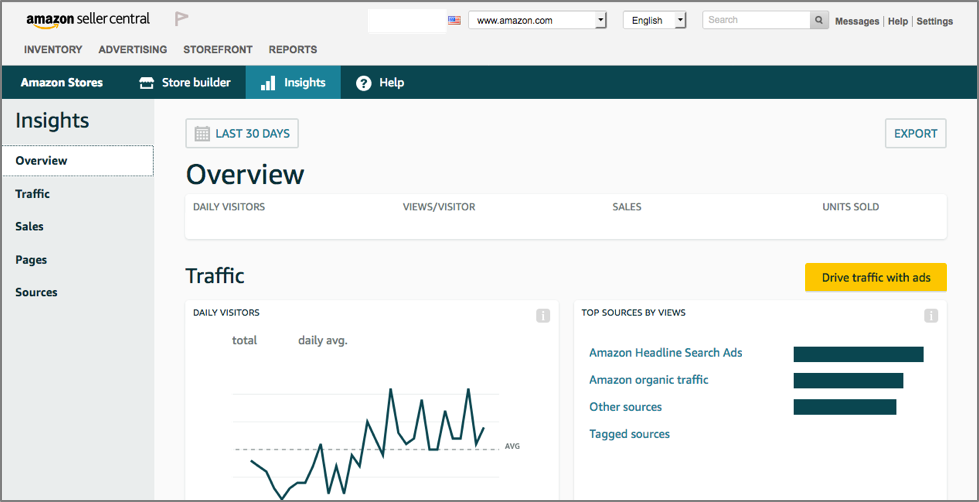Open the Inventory menu
The height and width of the screenshot is (502, 979).
53,50
